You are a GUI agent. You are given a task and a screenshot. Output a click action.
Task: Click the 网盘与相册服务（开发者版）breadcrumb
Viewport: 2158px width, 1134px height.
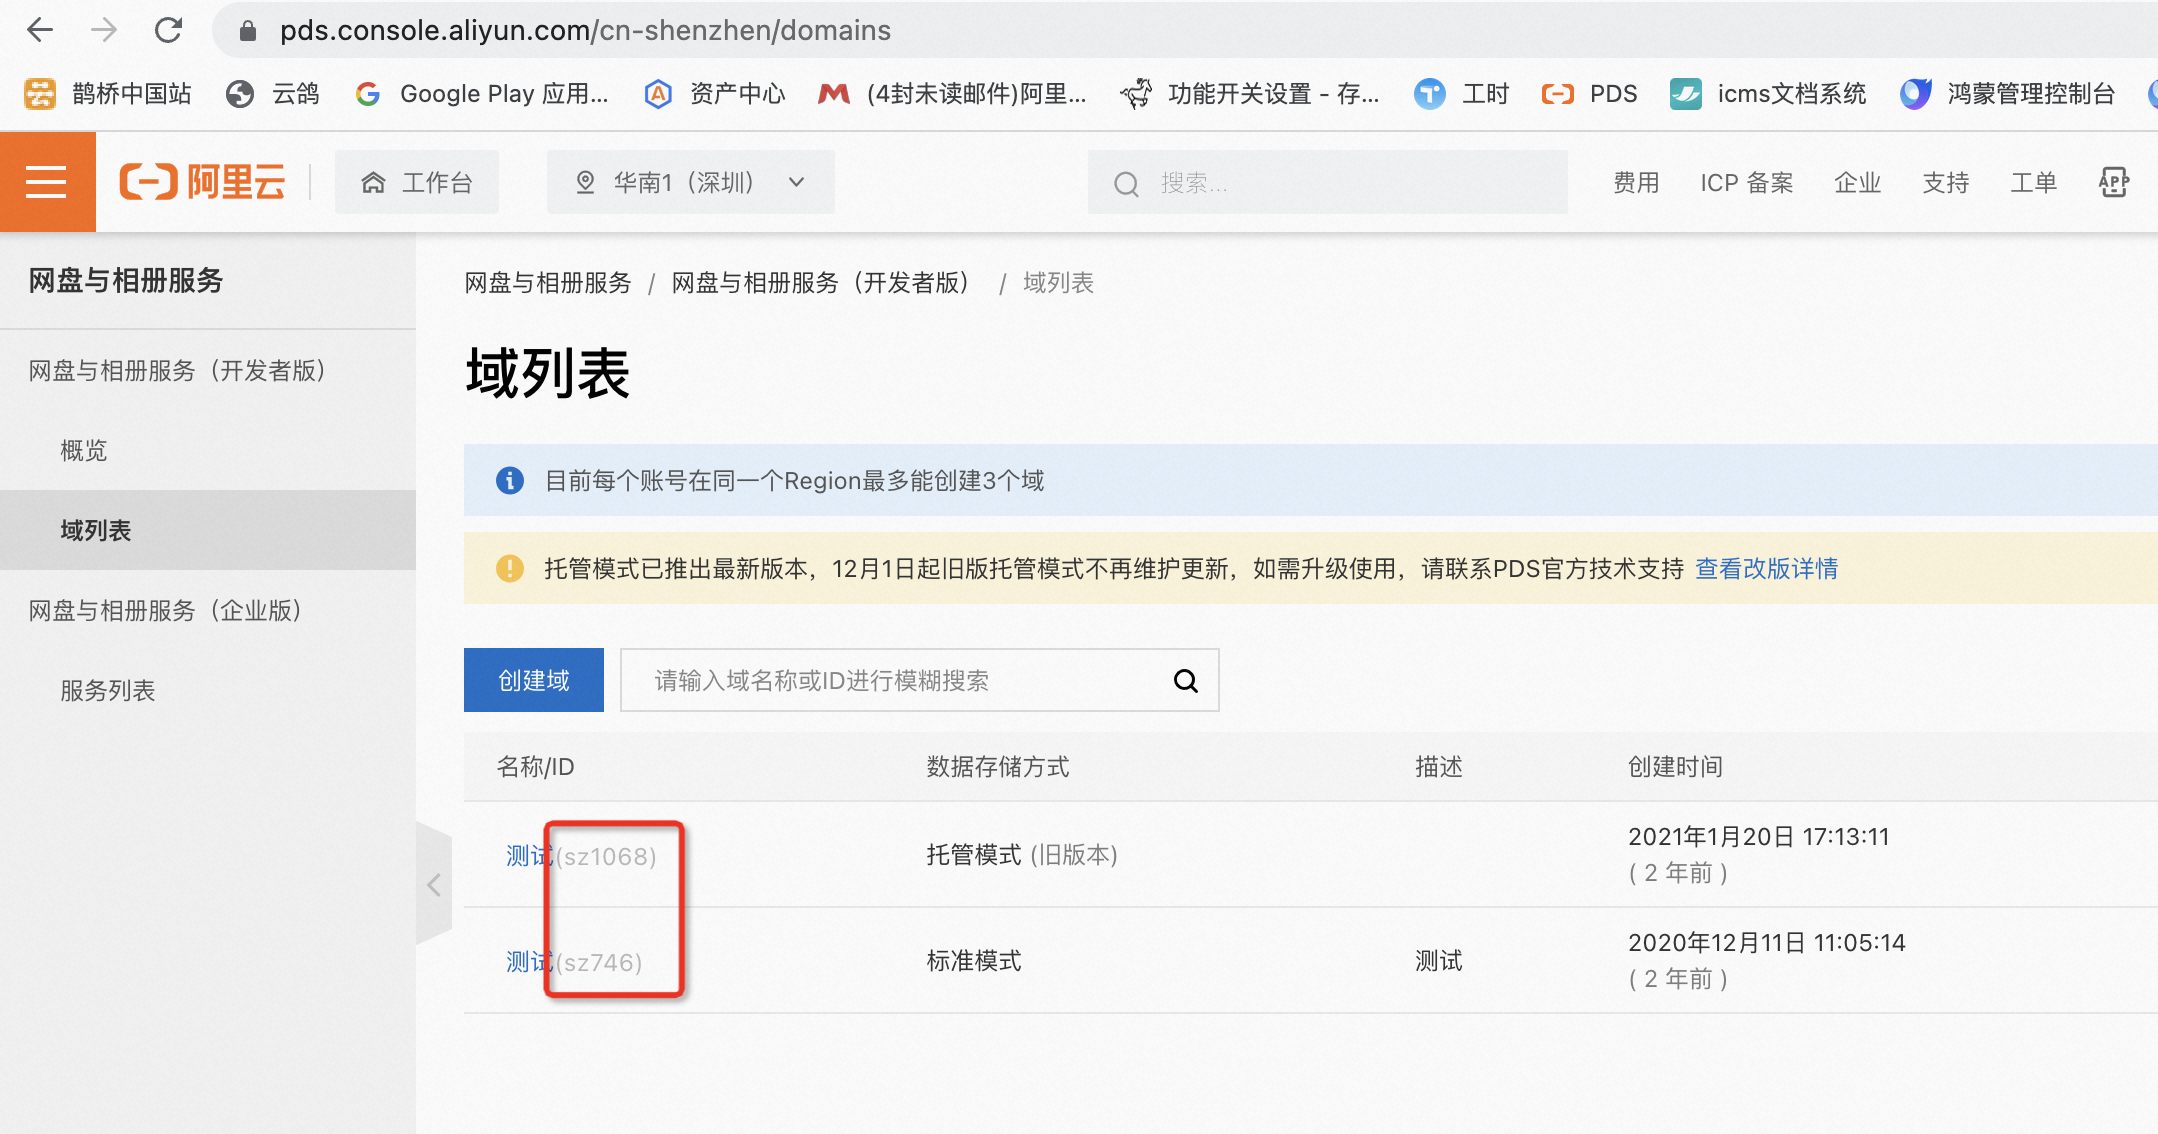pyautogui.click(x=824, y=283)
